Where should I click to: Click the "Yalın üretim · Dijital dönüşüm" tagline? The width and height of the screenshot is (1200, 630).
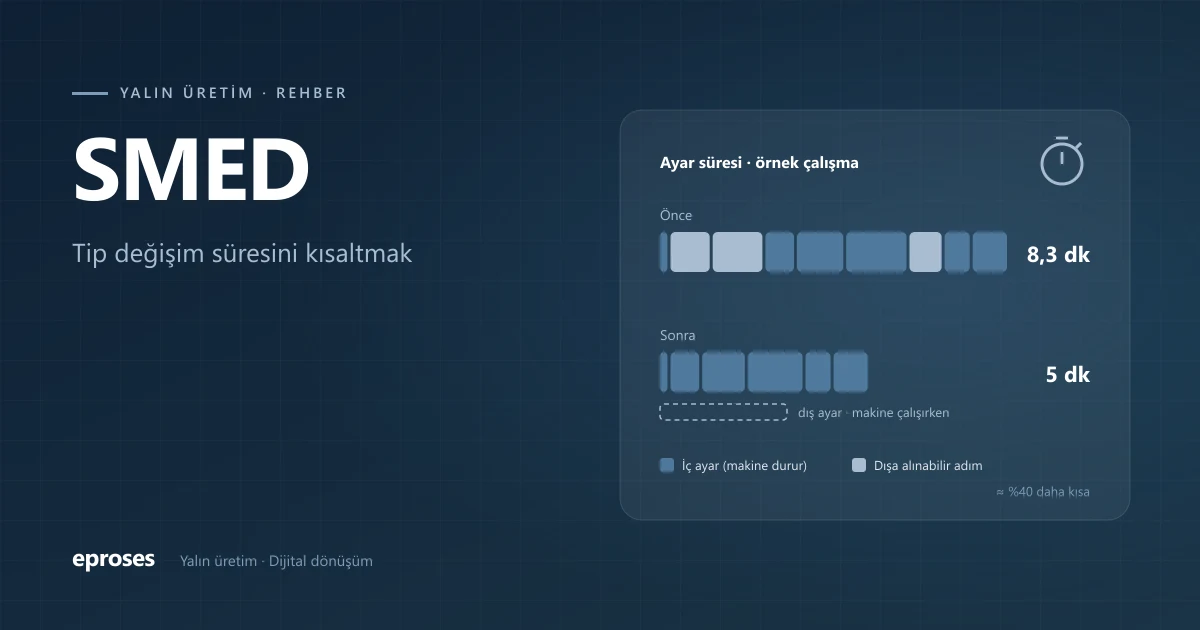tap(276, 561)
